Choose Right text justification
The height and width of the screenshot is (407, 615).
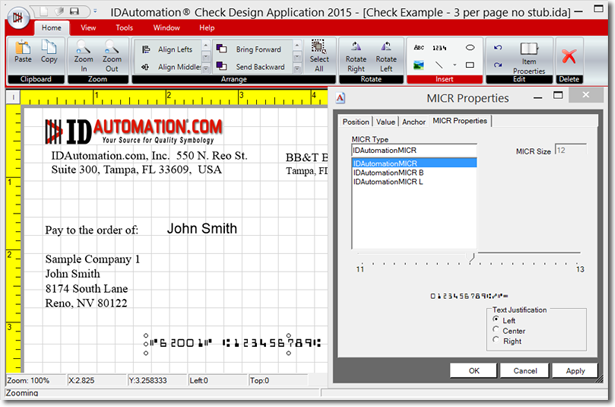point(507,341)
